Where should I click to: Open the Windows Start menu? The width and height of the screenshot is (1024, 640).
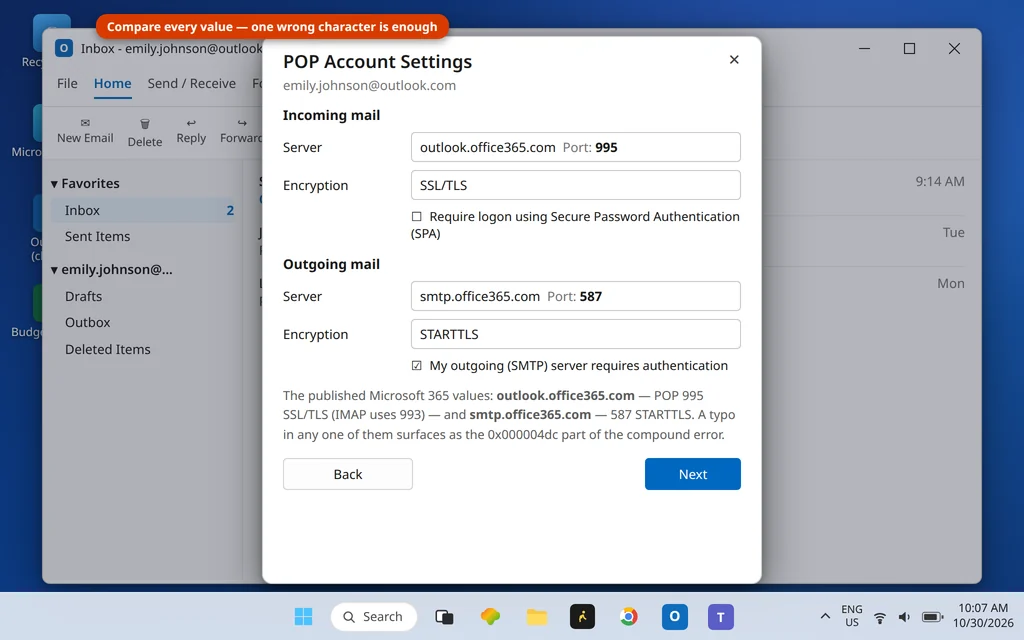click(x=303, y=616)
